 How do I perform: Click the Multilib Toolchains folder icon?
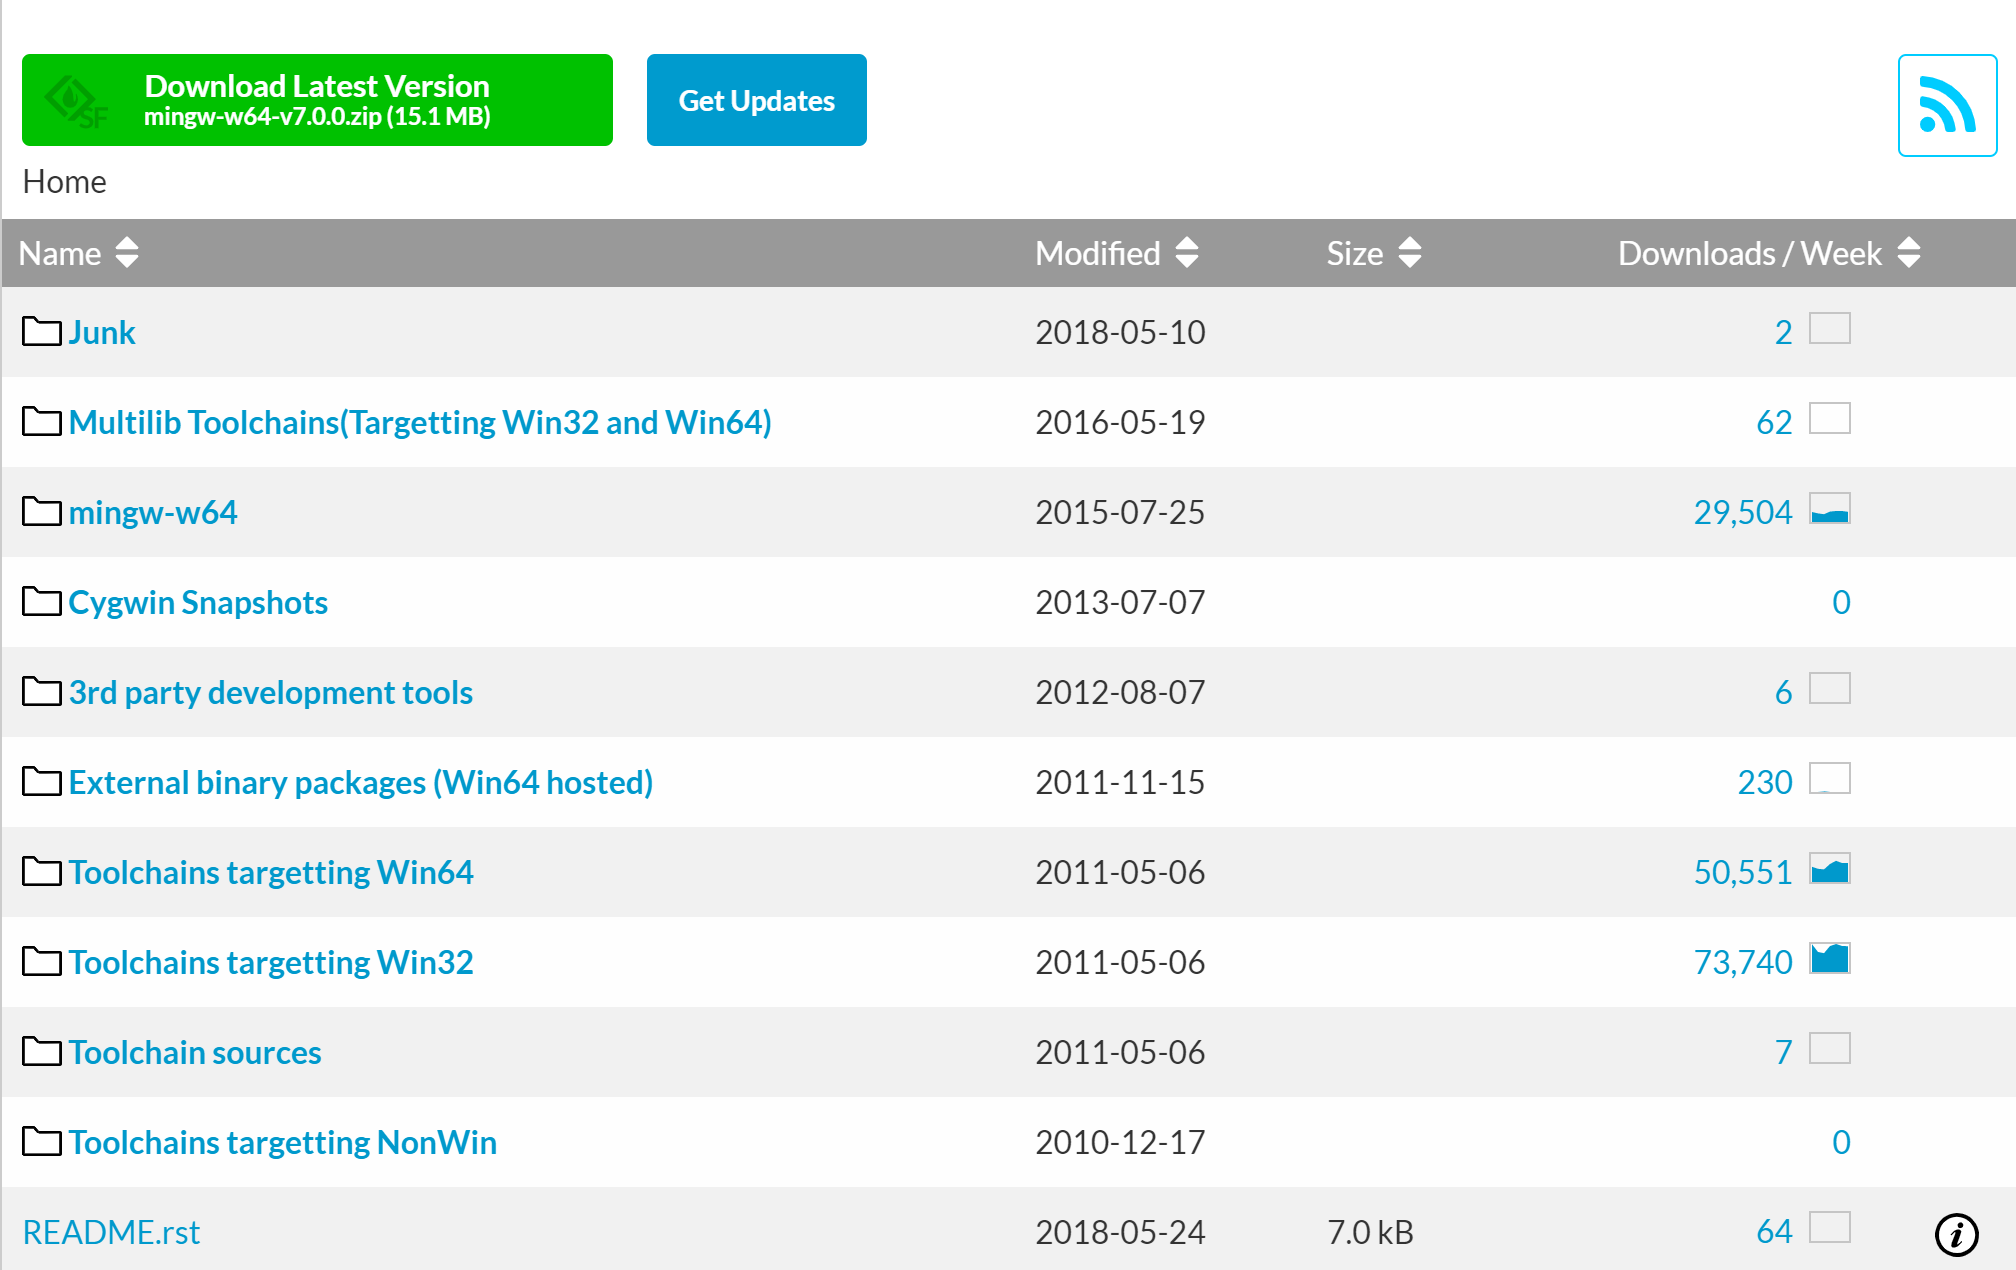[42, 421]
